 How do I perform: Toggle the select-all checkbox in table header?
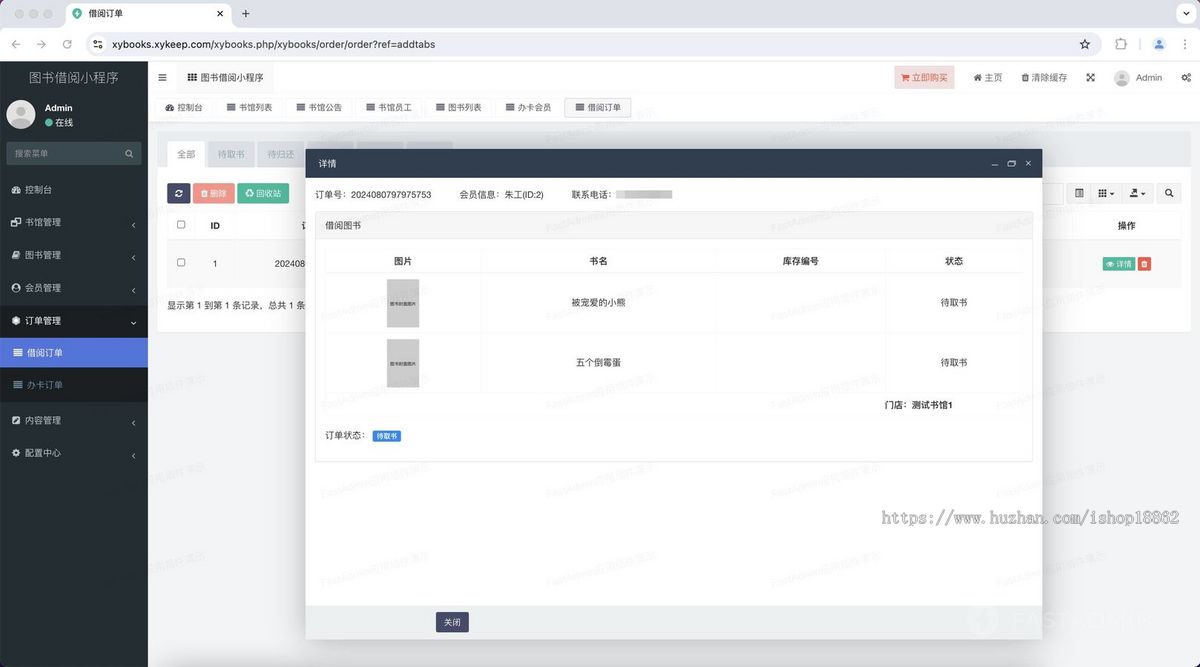(181, 225)
